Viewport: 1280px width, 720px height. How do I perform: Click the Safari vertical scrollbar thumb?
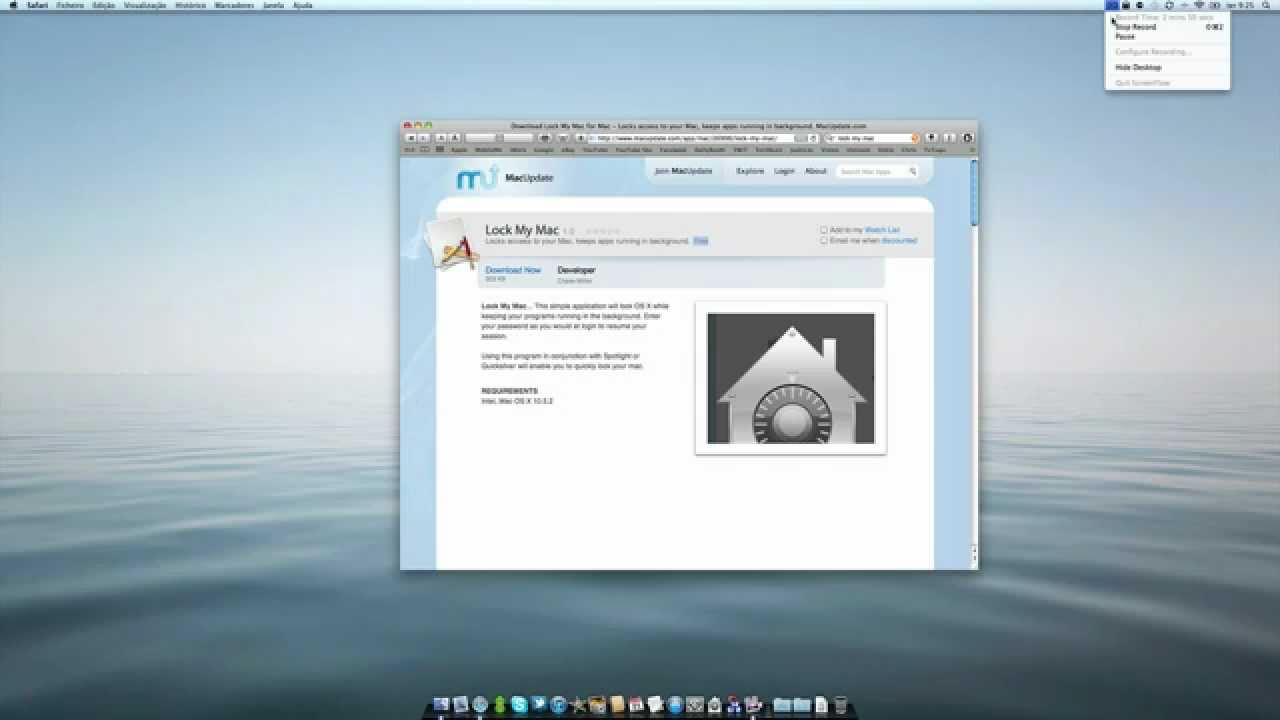coord(974,192)
